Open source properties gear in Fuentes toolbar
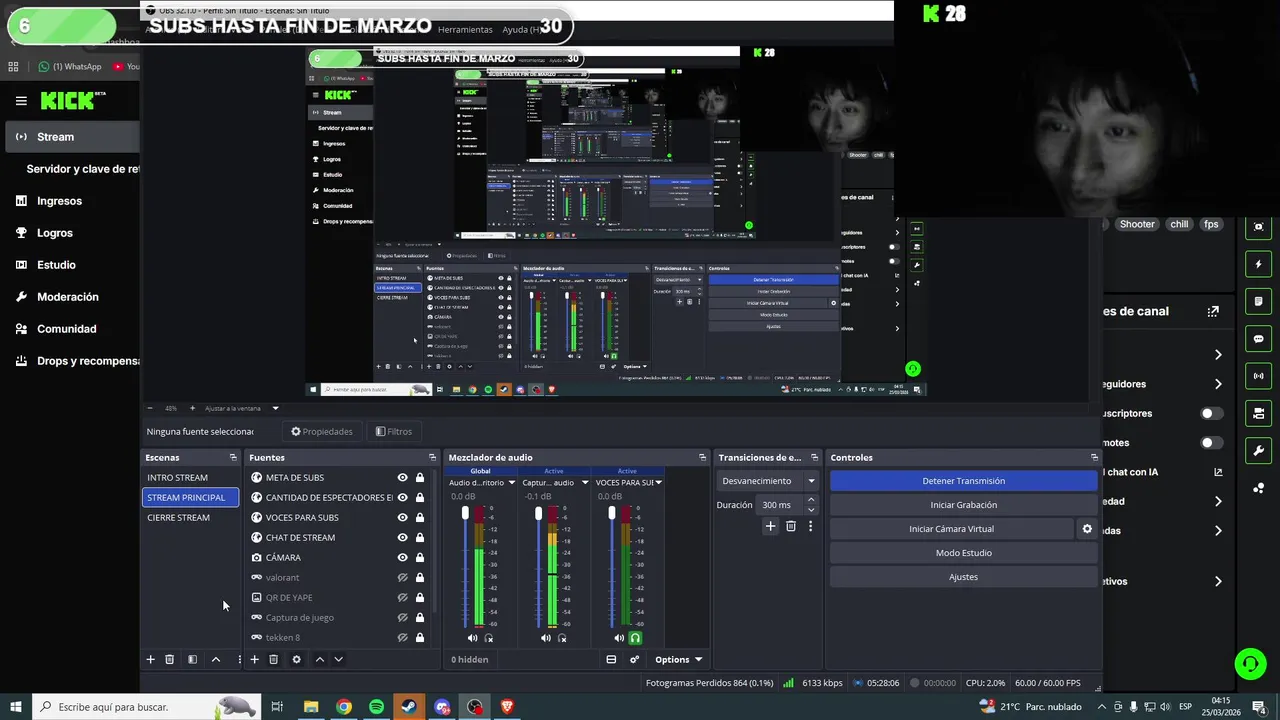Viewport: 1280px width, 720px height. pyautogui.click(x=296, y=659)
